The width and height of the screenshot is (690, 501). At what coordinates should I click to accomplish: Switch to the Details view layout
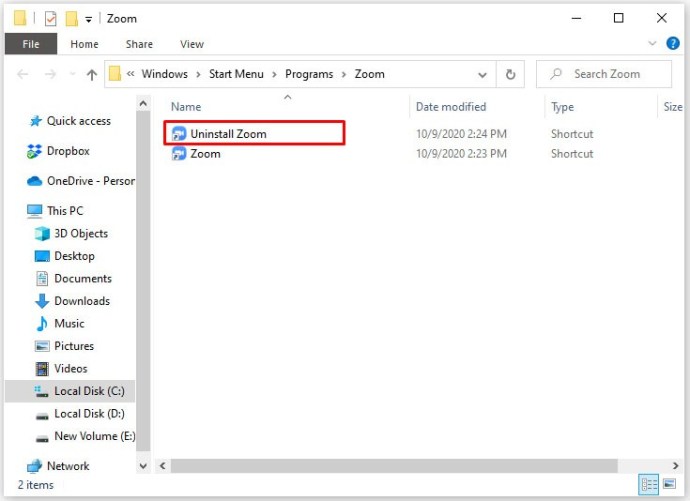tap(649, 485)
